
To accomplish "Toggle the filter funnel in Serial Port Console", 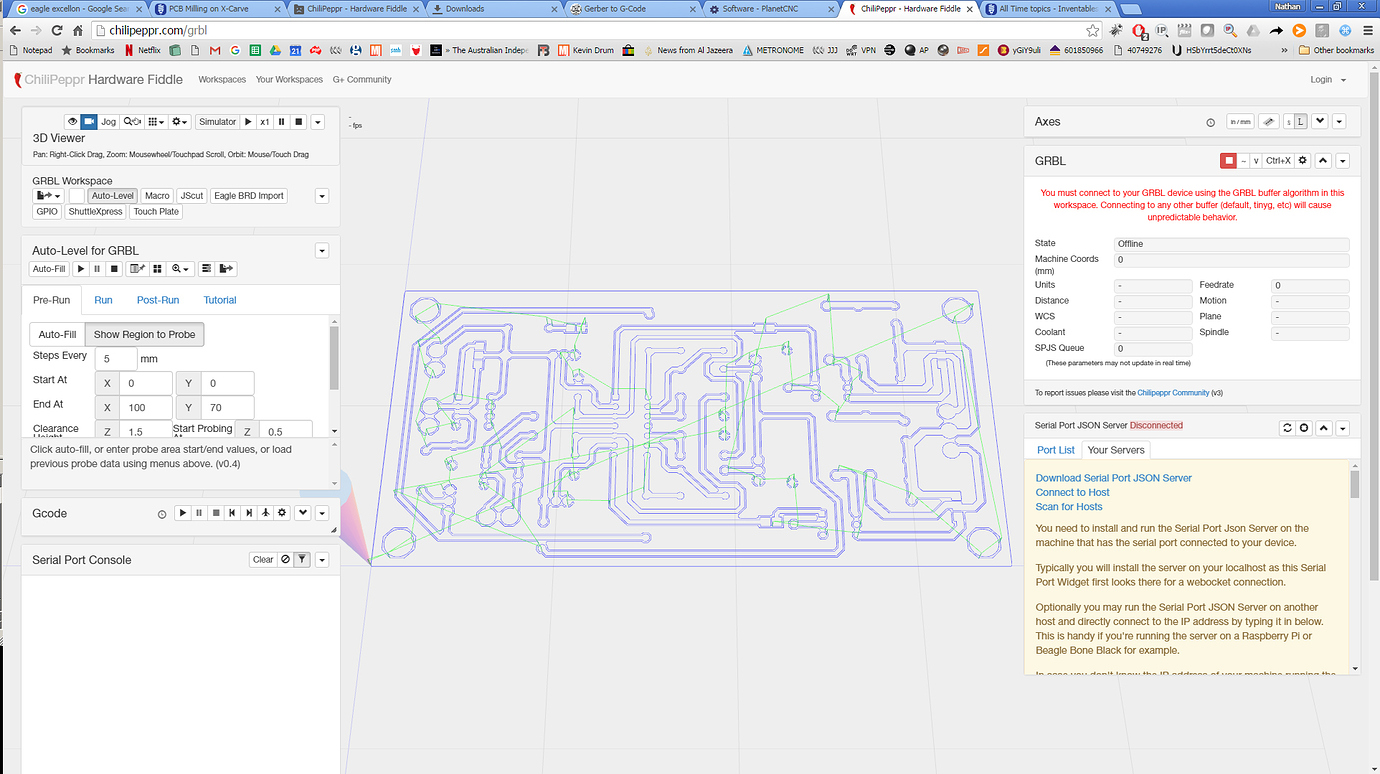I will tap(302, 560).
